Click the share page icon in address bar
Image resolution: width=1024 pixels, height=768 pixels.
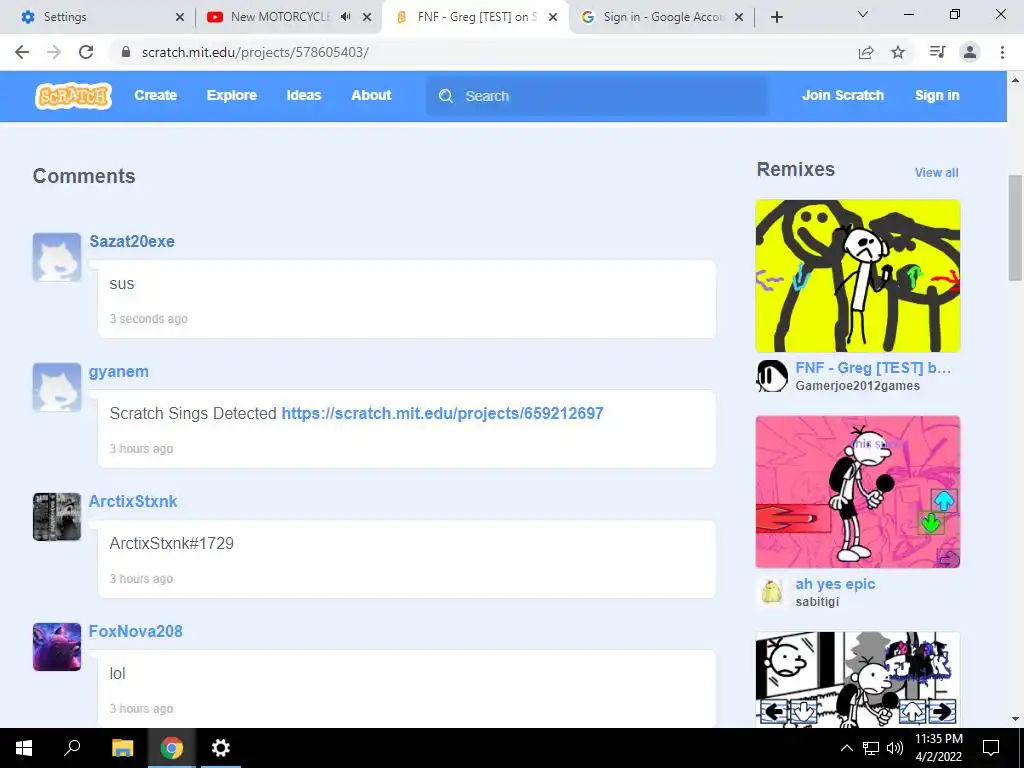coord(866,52)
